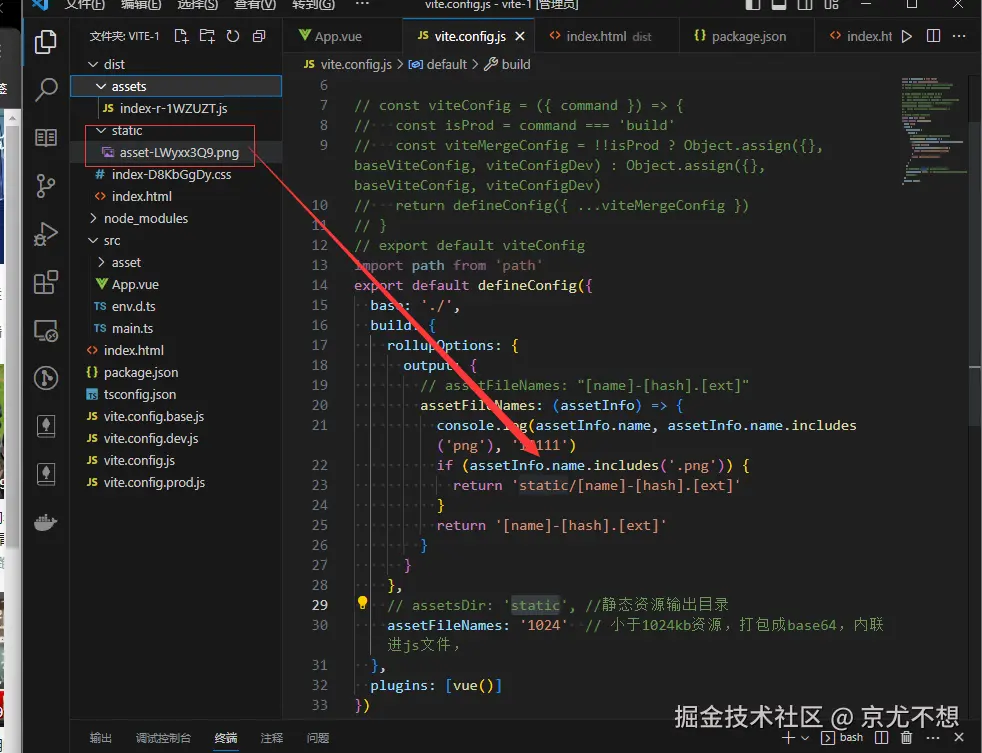Open the Search view in activity bar
Viewport: 982px width, 753px height.
point(46,90)
